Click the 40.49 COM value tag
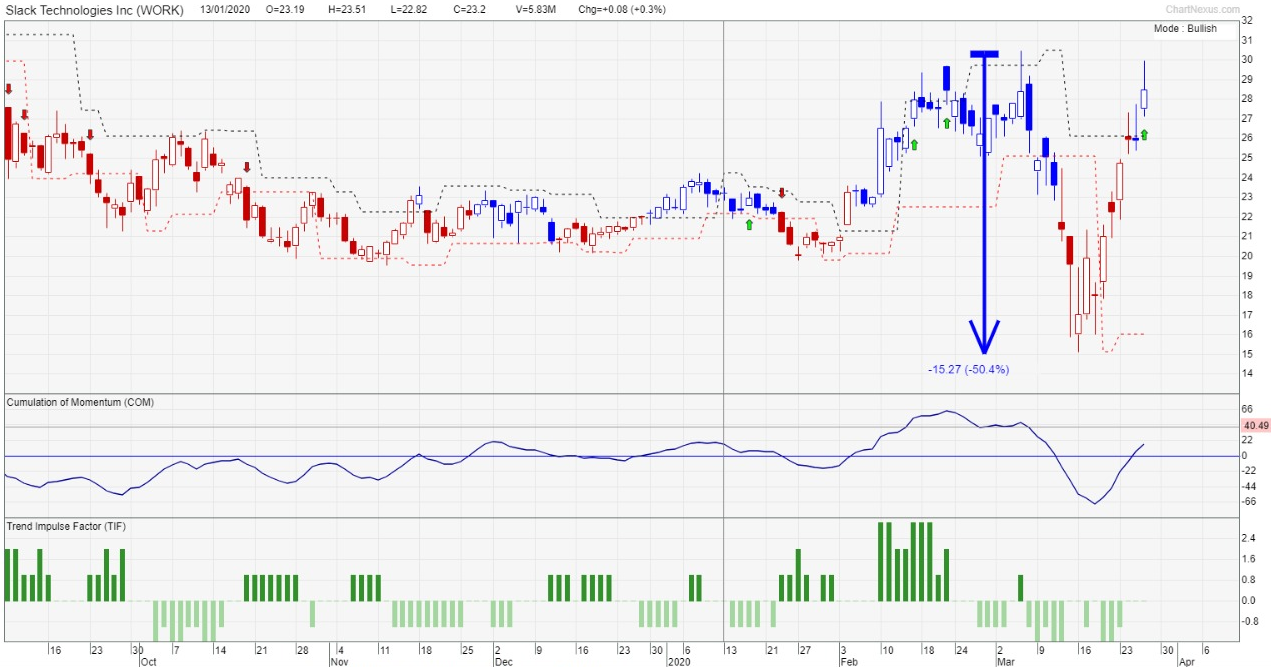1271x667 pixels. [x=1256, y=425]
